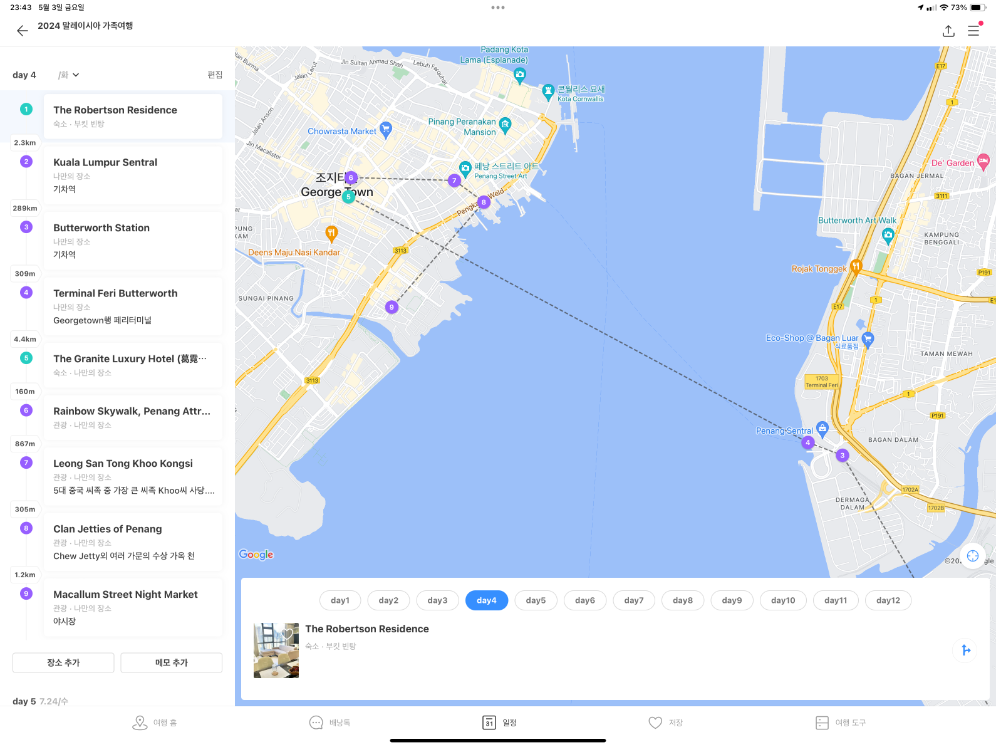This screenshot has height=747, width=996.
Task: Tap the Kota Cornwallis monument pin
Action: coord(548,93)
